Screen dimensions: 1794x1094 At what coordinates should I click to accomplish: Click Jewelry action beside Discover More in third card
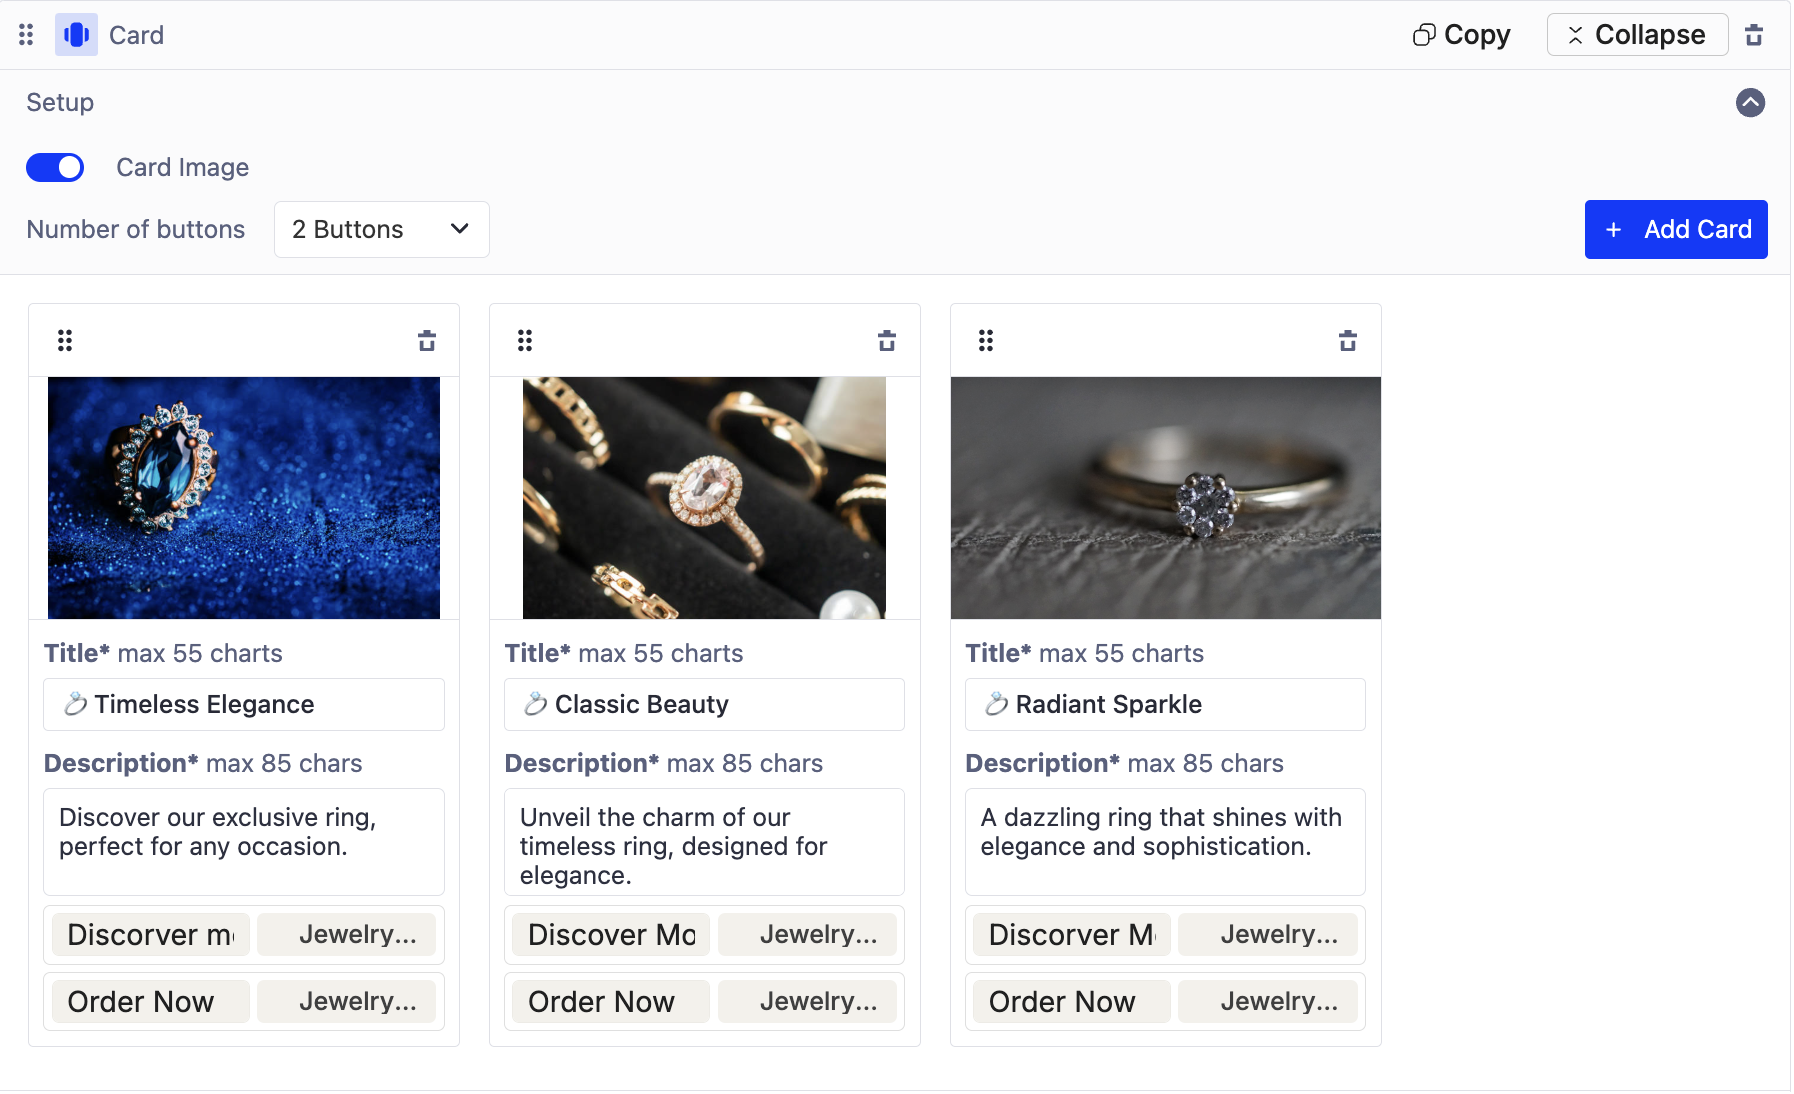click(1267, 935)
